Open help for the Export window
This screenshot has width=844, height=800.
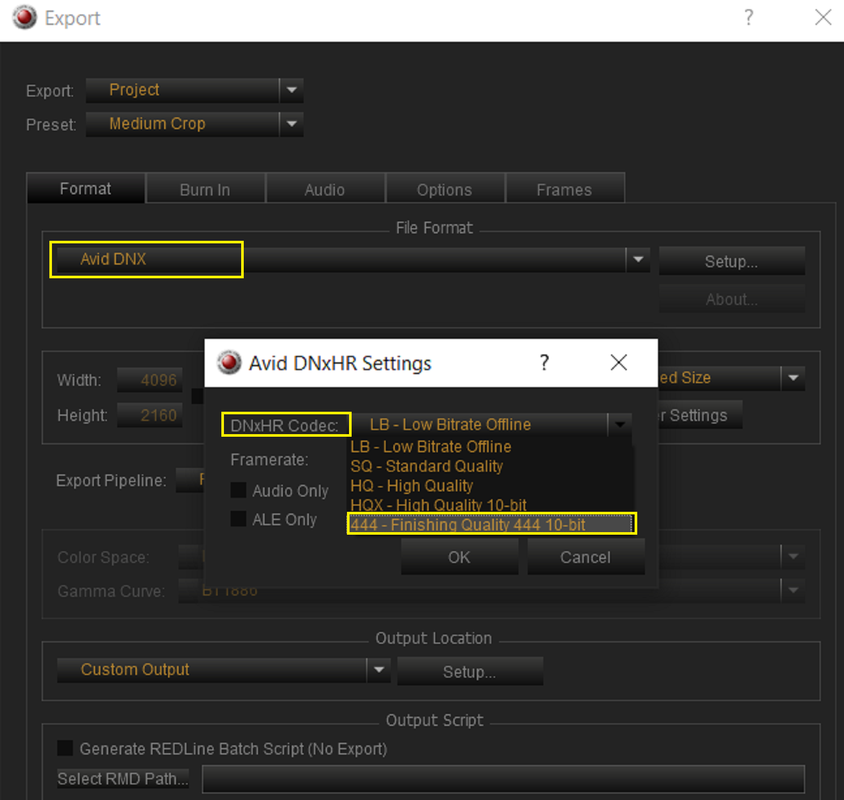(748, 18)
